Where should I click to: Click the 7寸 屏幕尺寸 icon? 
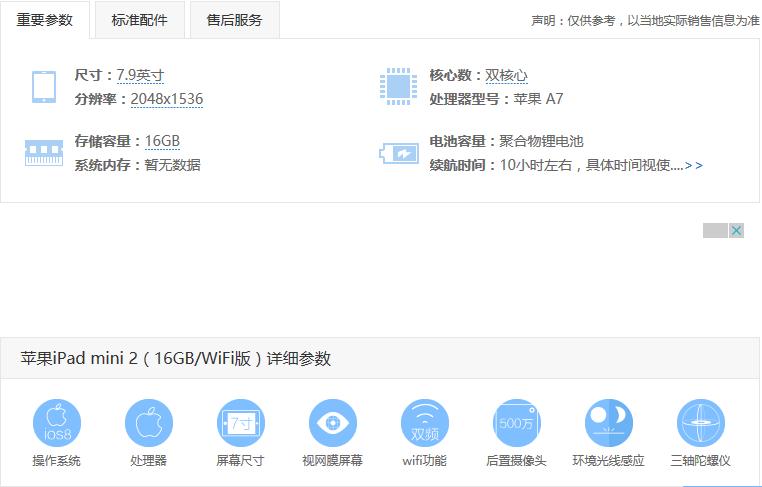(241, 423)
